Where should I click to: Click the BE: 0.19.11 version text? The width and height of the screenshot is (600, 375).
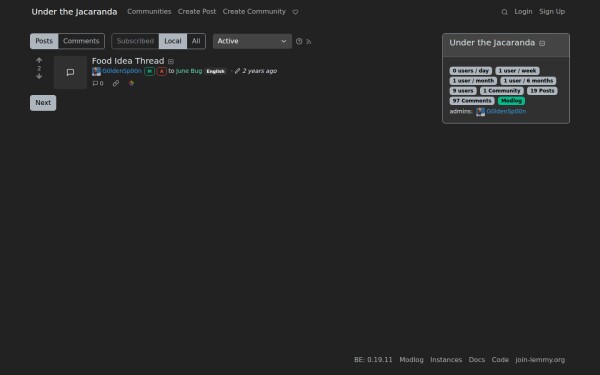tap(373, 360)
